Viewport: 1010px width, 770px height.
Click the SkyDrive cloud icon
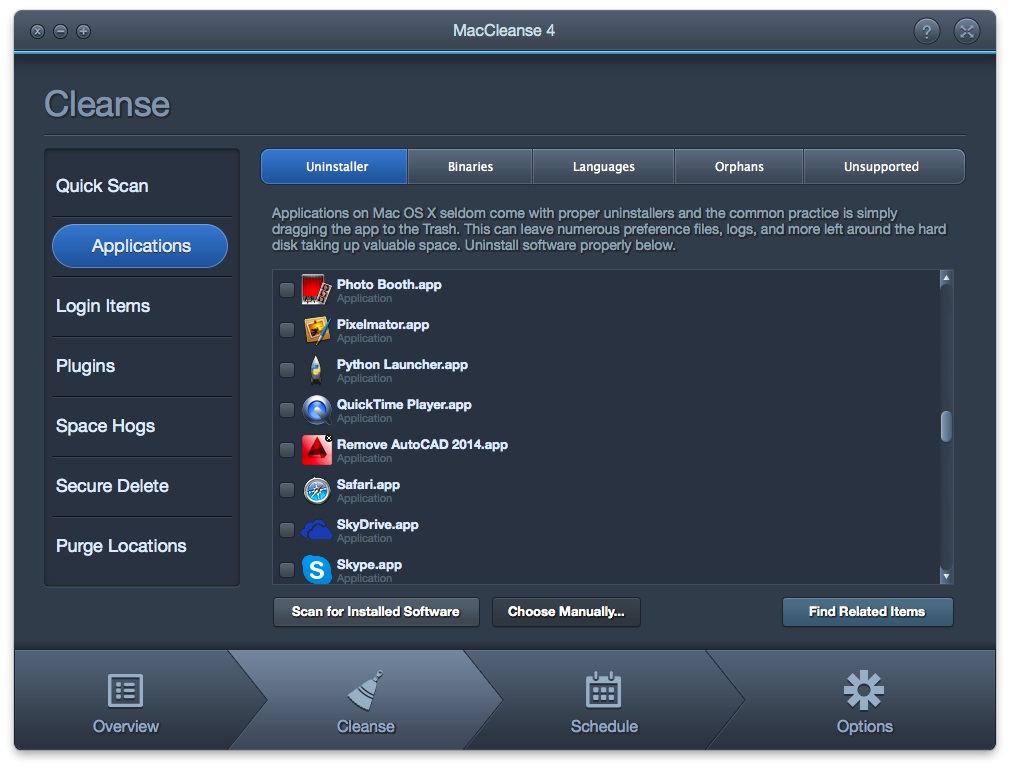pyautogui.click(x=317, y=530)
